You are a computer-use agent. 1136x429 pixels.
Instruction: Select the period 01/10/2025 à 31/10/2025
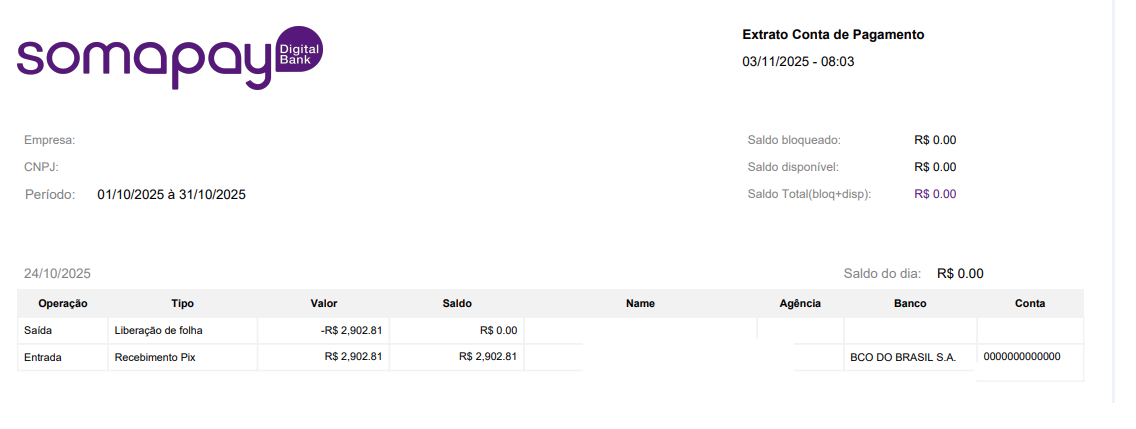click(172, 195)
